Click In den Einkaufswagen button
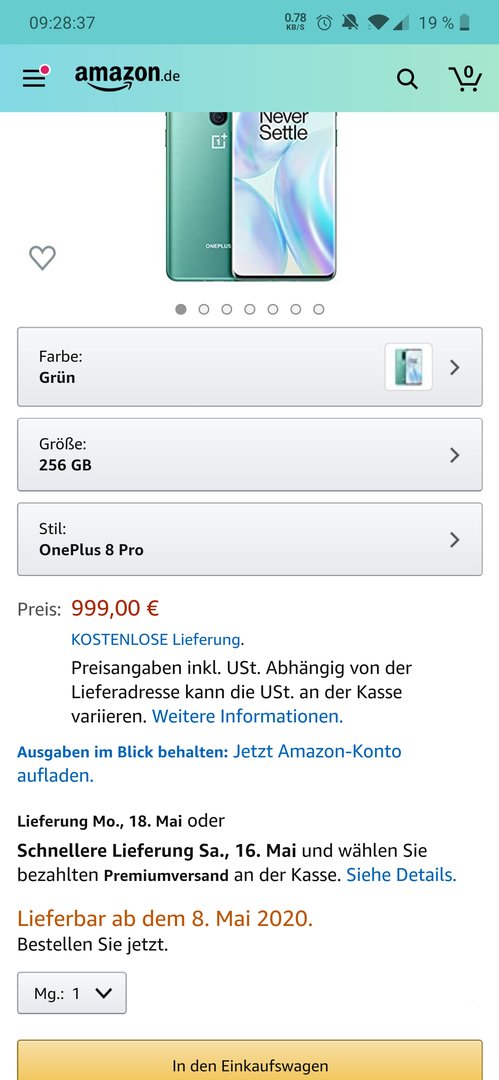The image size is (499, 1080). point(250,1061)
